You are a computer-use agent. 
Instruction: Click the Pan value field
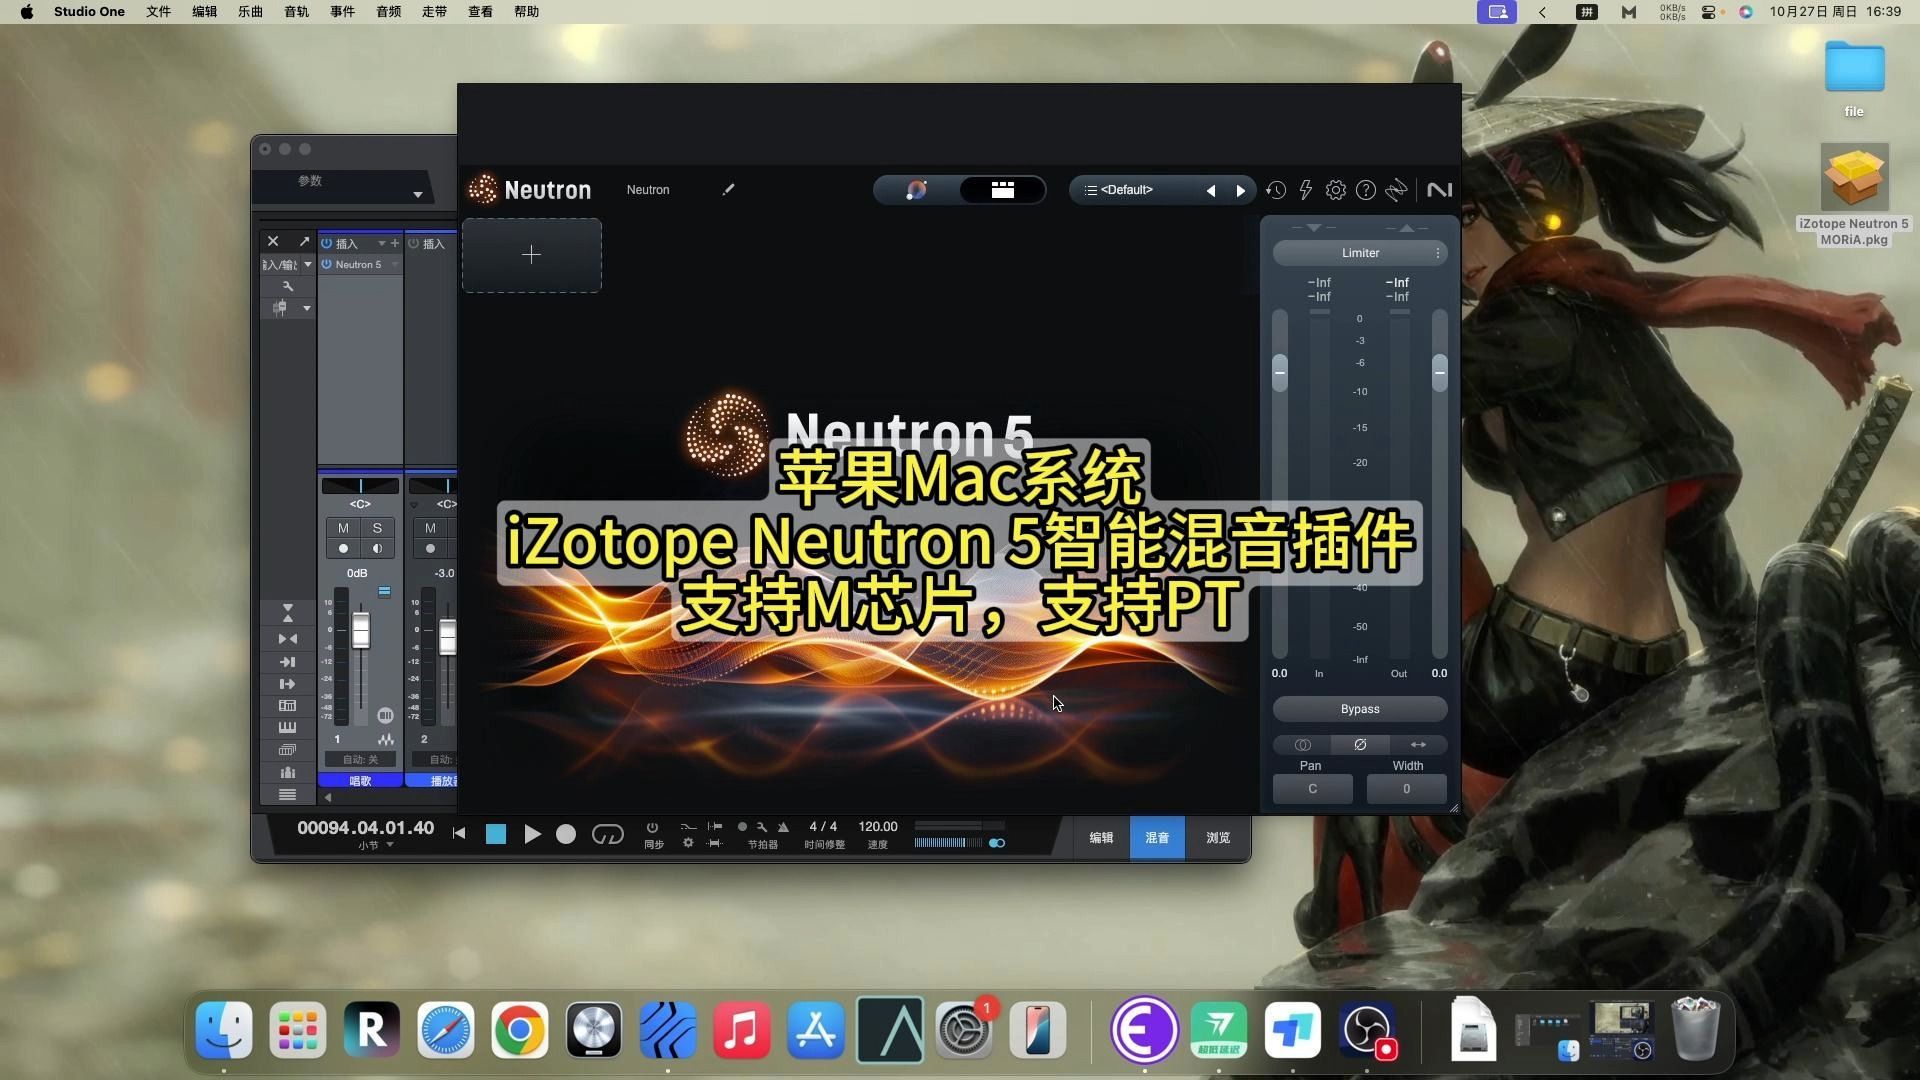click(x=1312, y=789)
